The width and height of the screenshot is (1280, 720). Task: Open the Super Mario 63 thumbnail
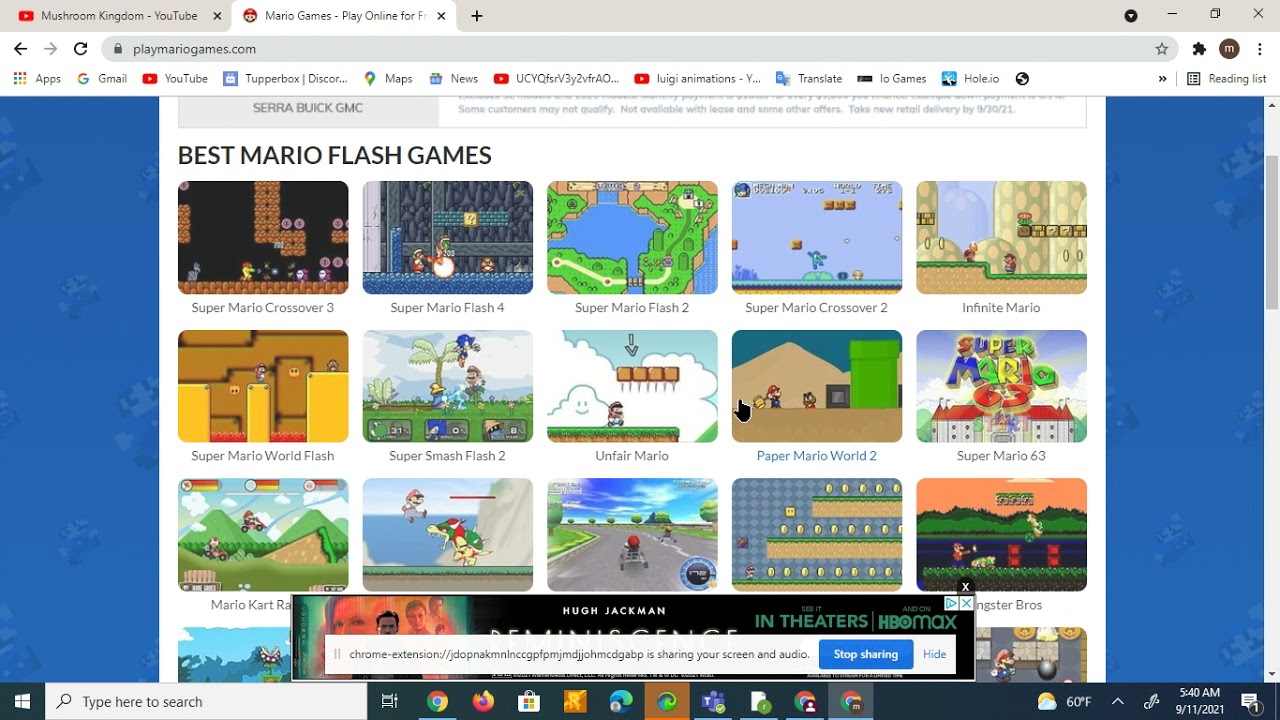coord(1001,386)
